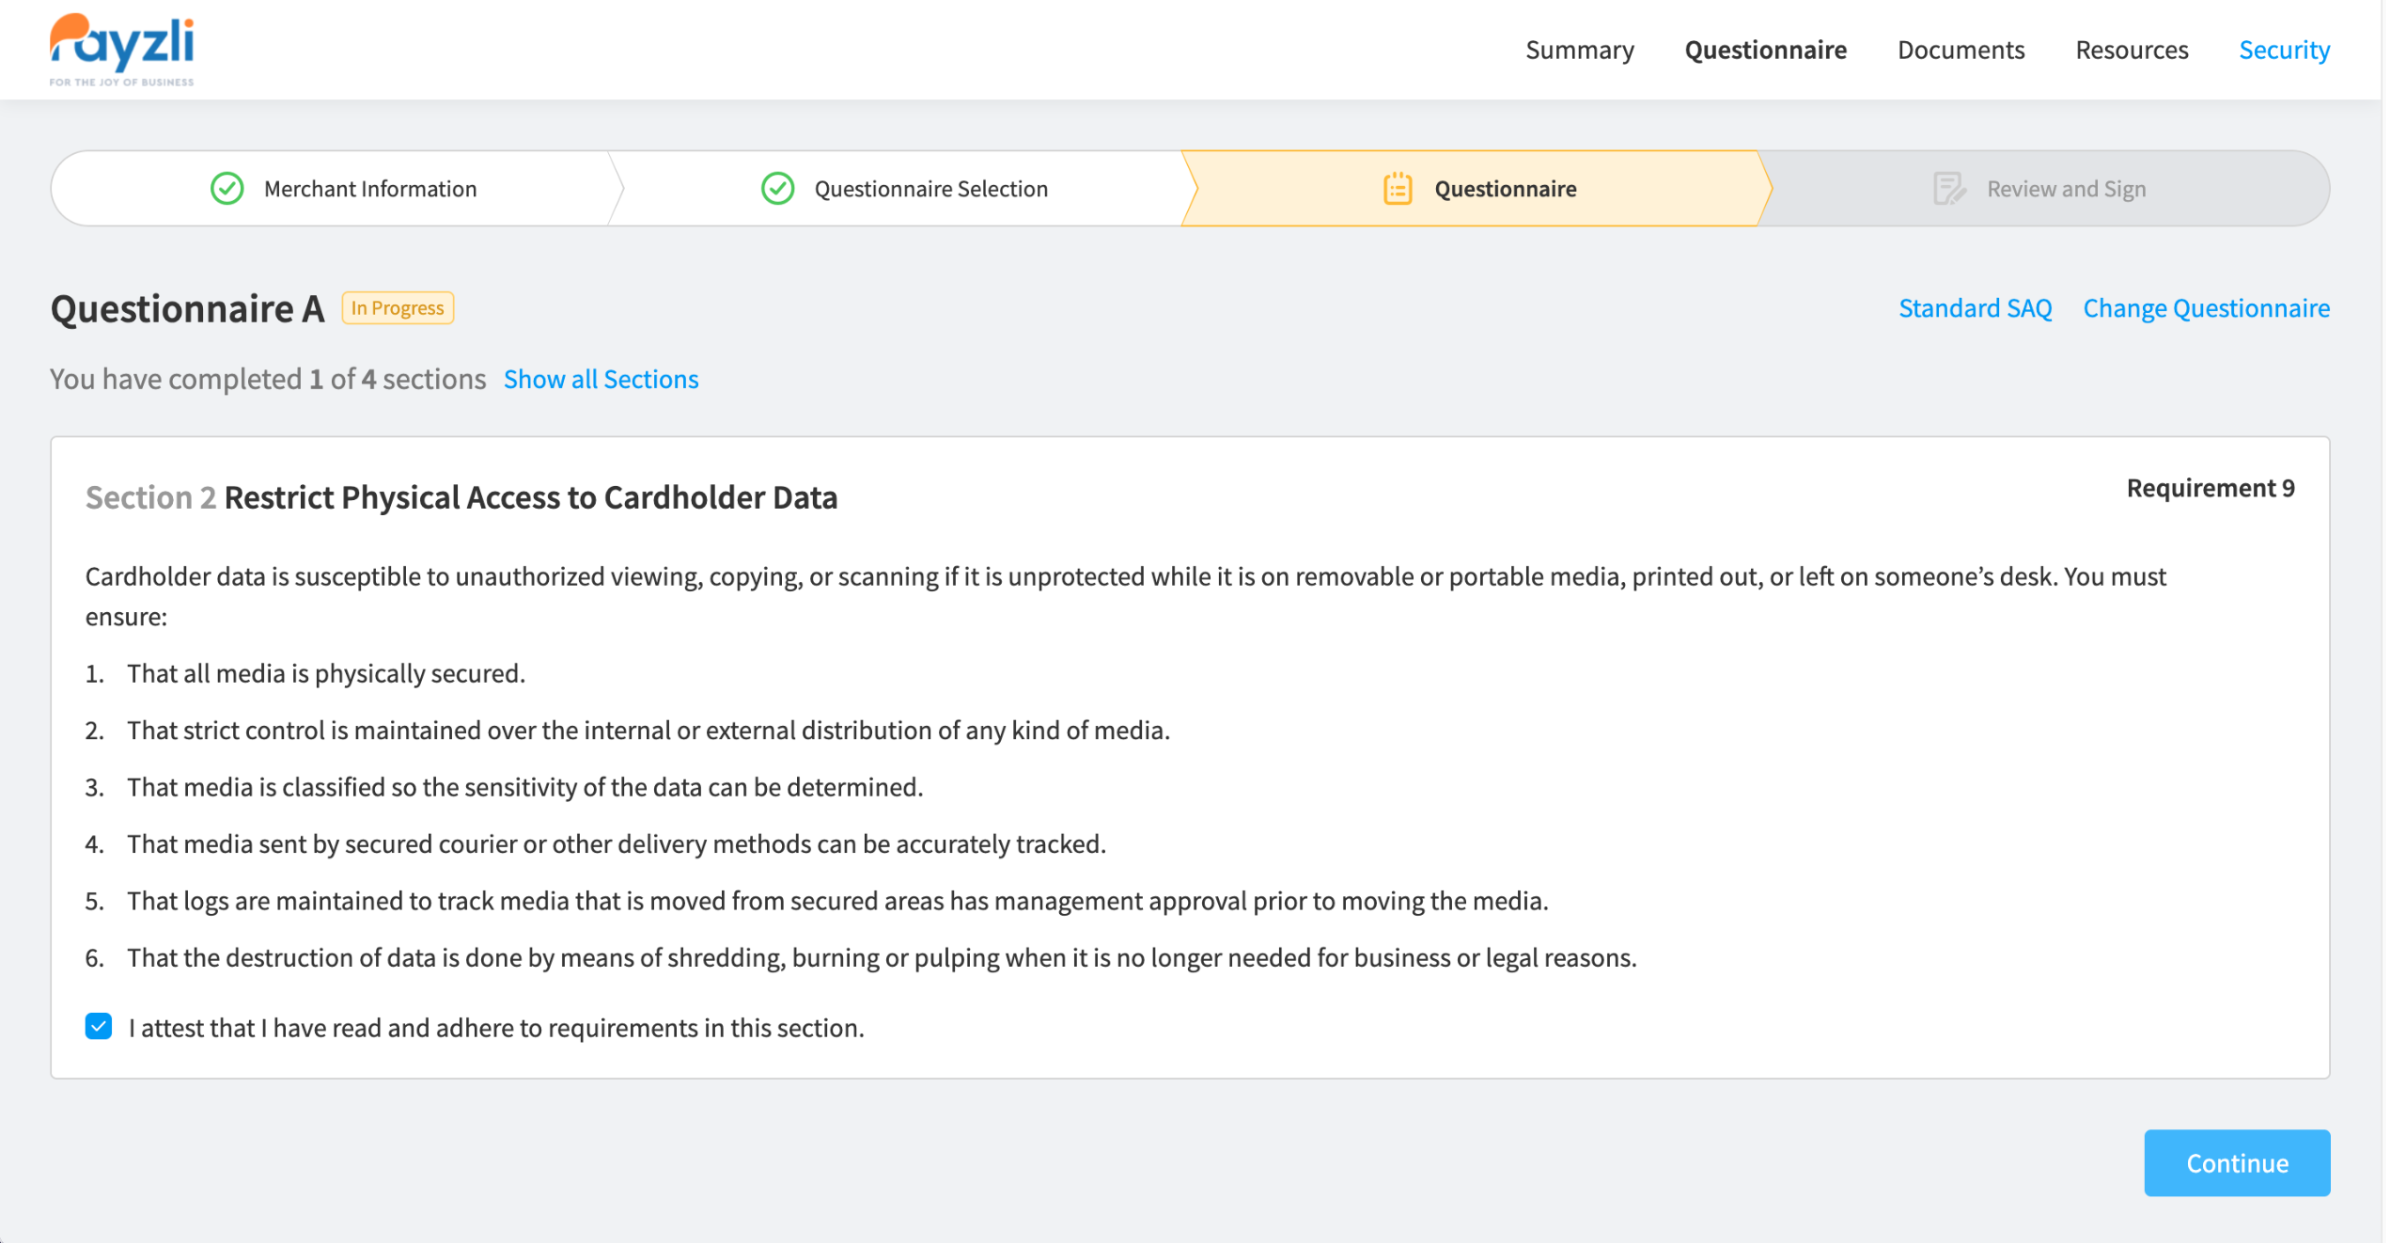Open the Summary nav item
This screenshot has width=2386, height=1243.
click(1579, 50)
